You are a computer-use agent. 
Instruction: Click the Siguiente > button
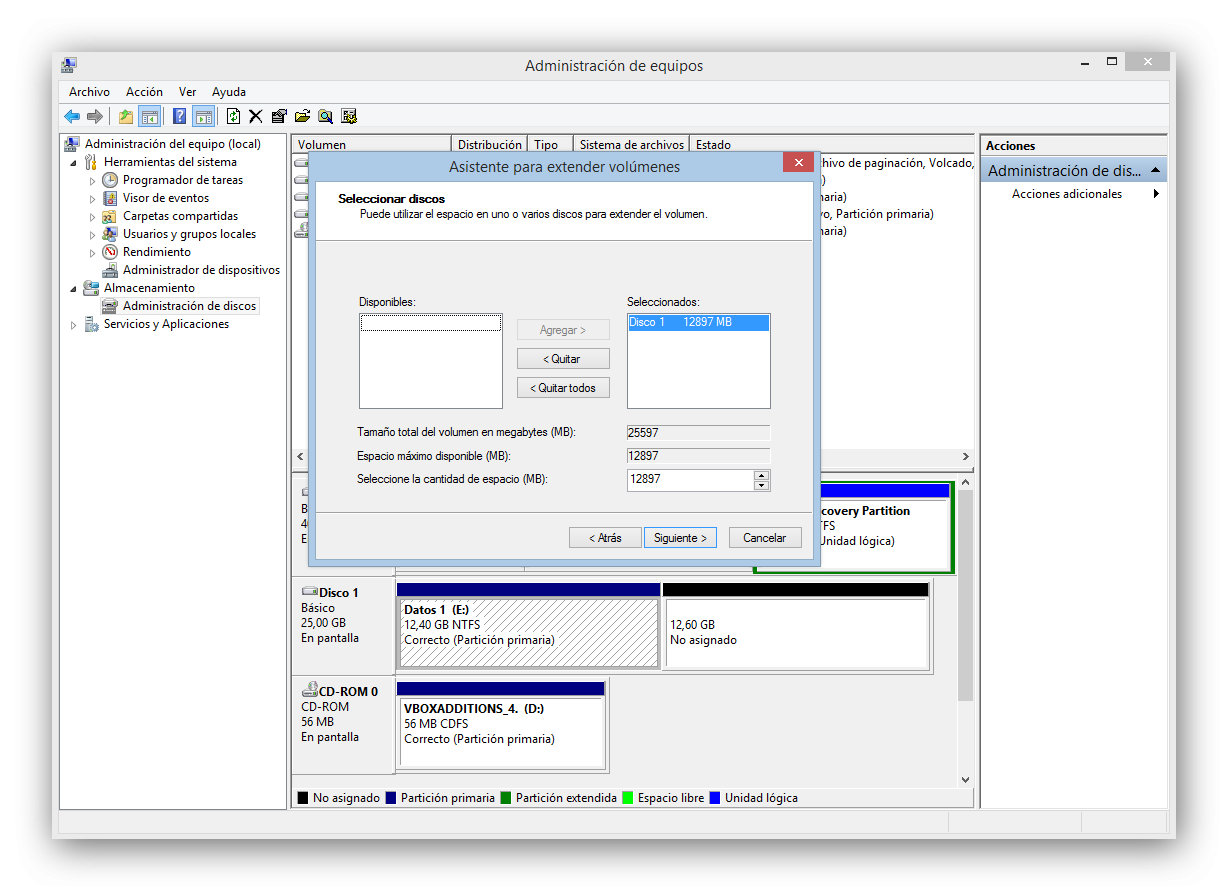(x=680, y=538)
